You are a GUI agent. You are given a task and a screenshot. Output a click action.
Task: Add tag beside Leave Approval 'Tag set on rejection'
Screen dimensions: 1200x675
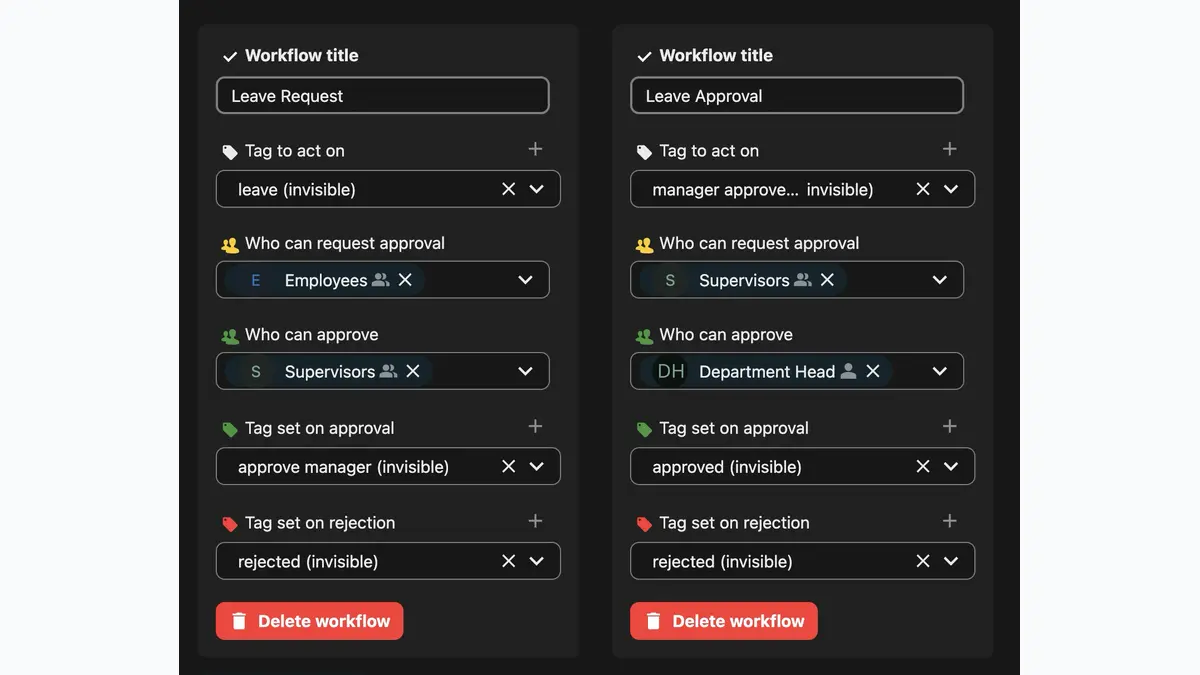[x=949, y=521]
